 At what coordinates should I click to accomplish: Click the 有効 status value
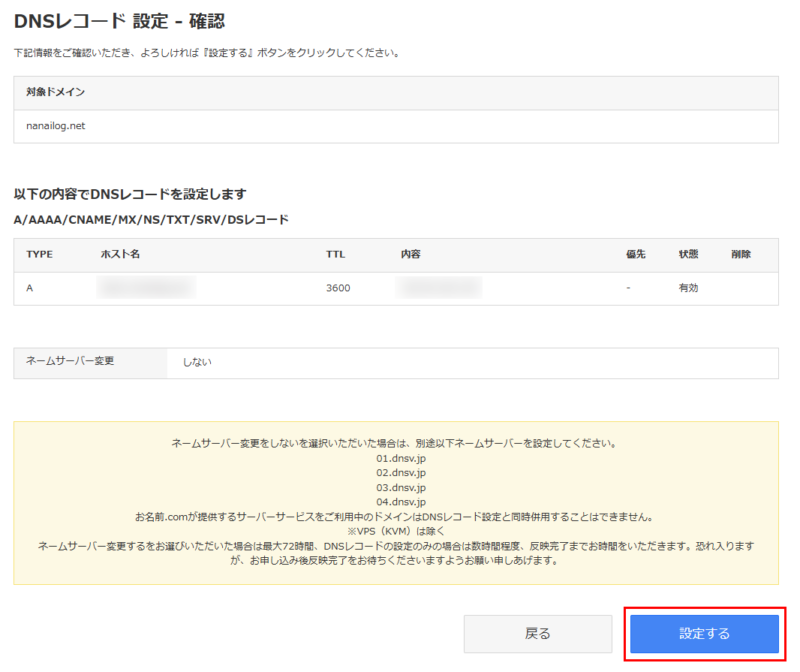[688, 288]
